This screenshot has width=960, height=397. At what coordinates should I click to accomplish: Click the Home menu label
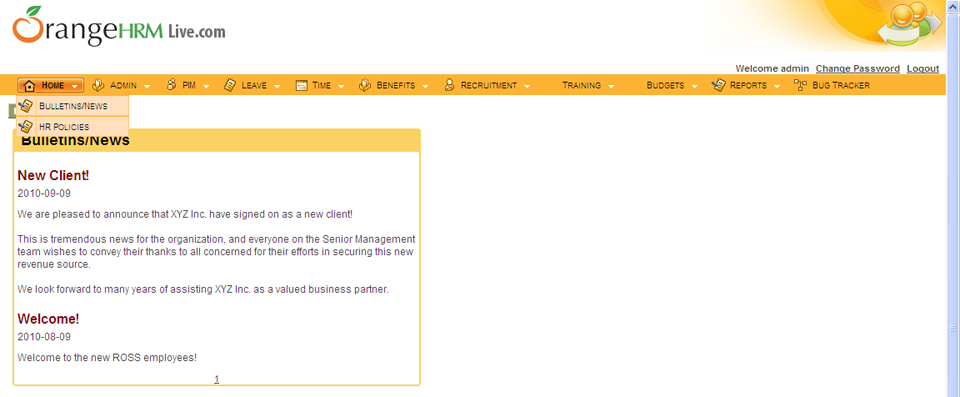(x=53, y=85)
